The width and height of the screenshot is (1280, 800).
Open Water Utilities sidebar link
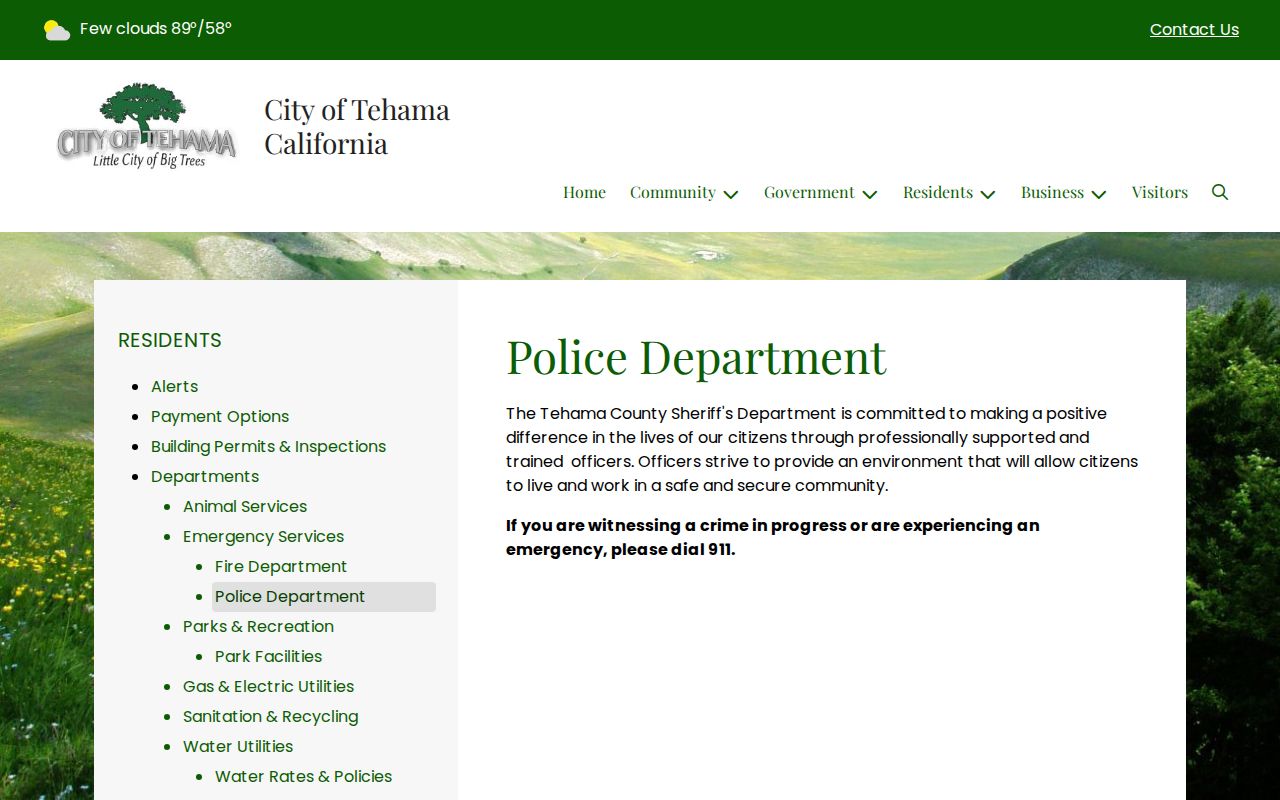click(x=238, y=746)
